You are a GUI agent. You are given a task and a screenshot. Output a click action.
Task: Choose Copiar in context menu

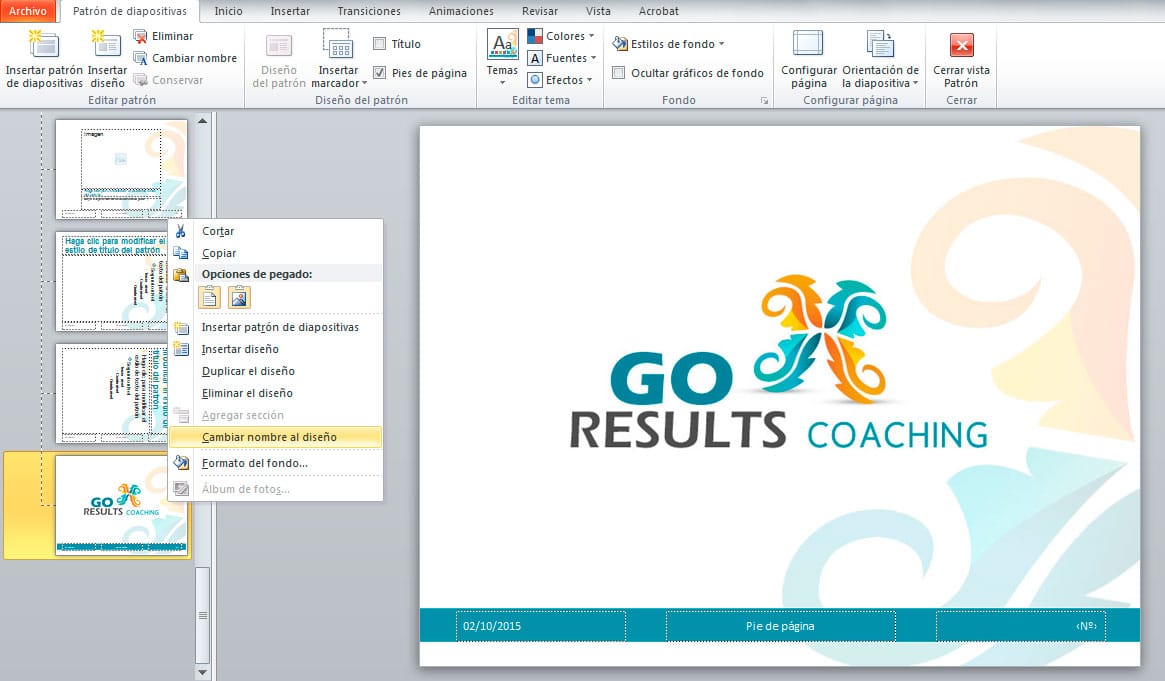[x=276, y=253]
